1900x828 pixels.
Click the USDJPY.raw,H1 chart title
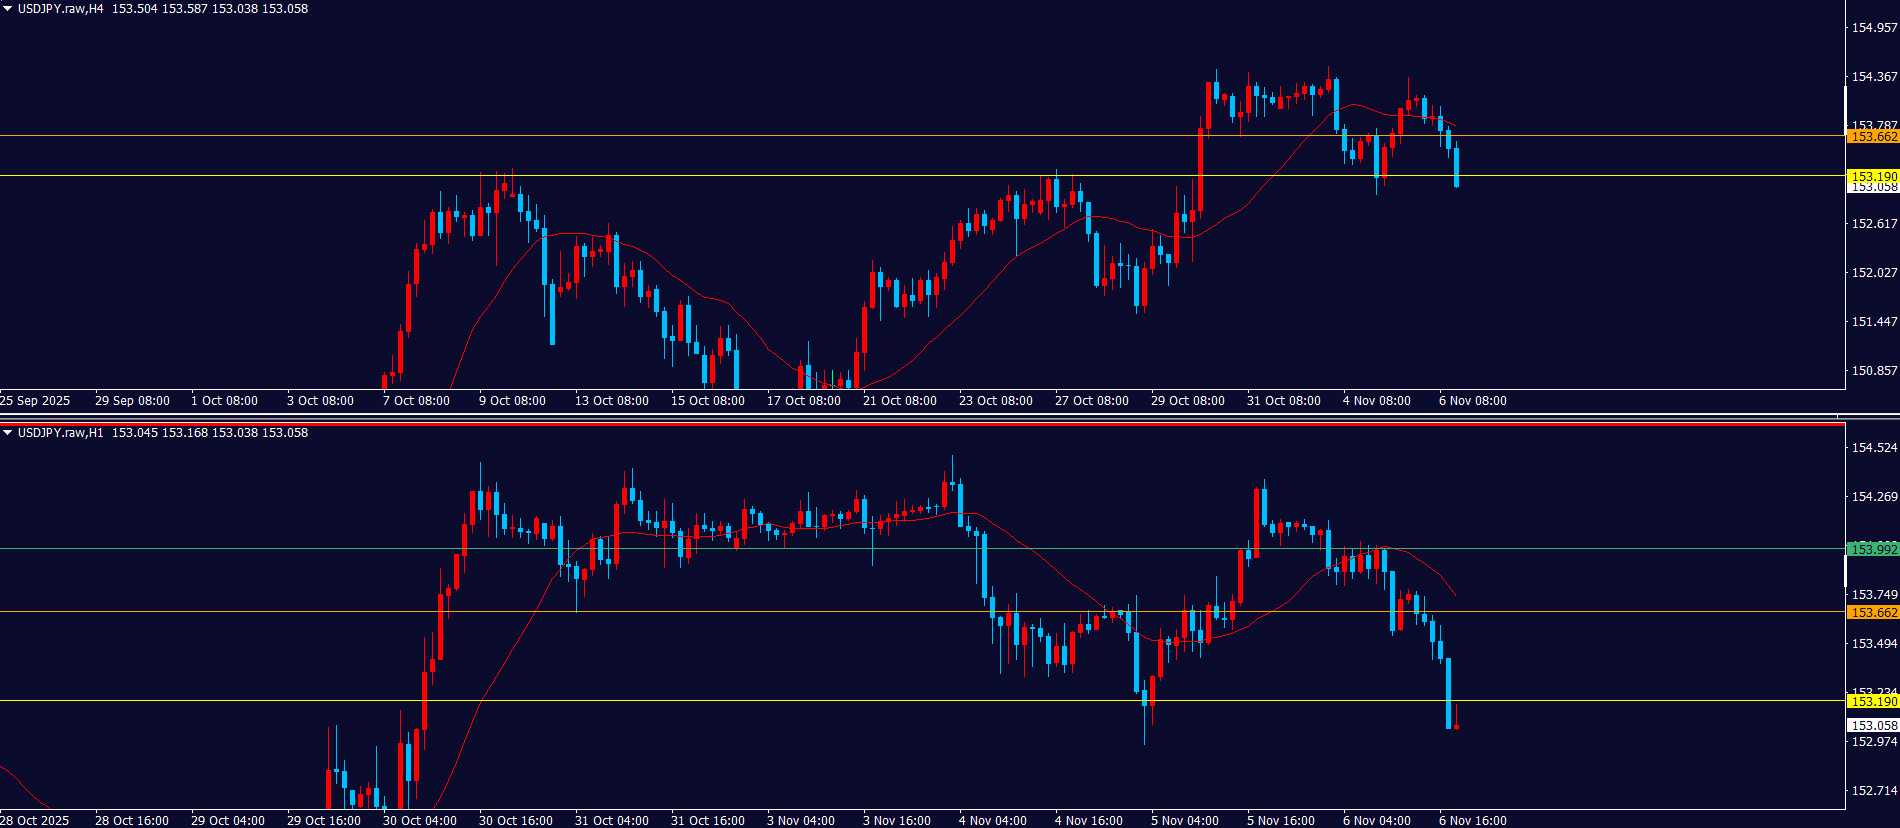pos(61,433)
